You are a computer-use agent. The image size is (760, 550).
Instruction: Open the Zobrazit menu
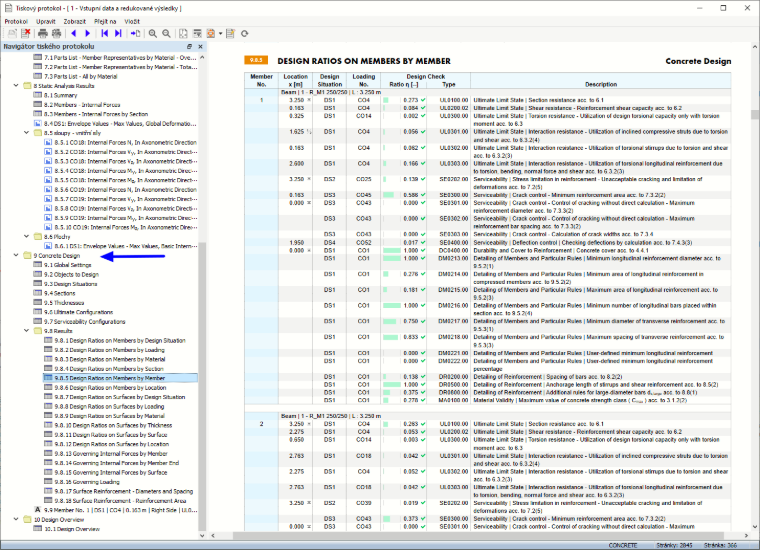(75, 21)
